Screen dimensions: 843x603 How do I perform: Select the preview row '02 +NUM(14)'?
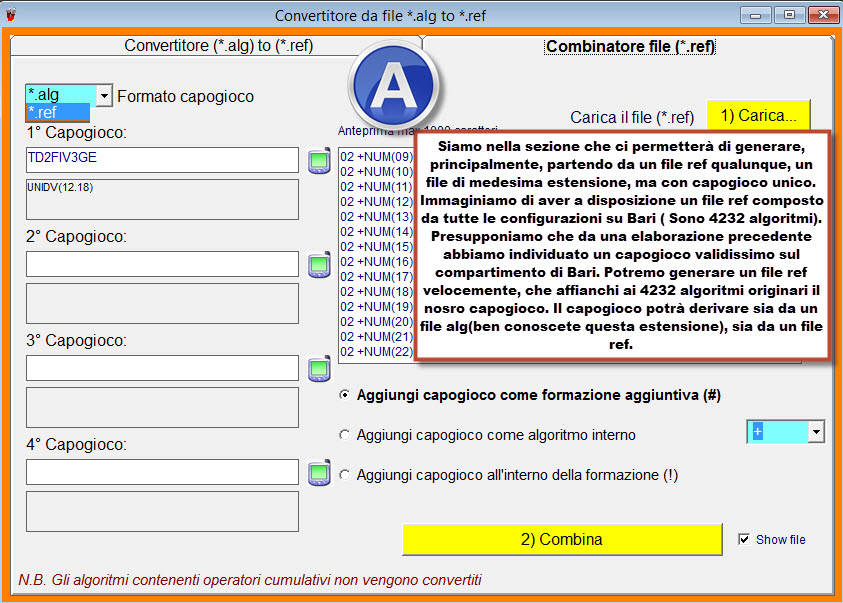click(x=377, y=232)
